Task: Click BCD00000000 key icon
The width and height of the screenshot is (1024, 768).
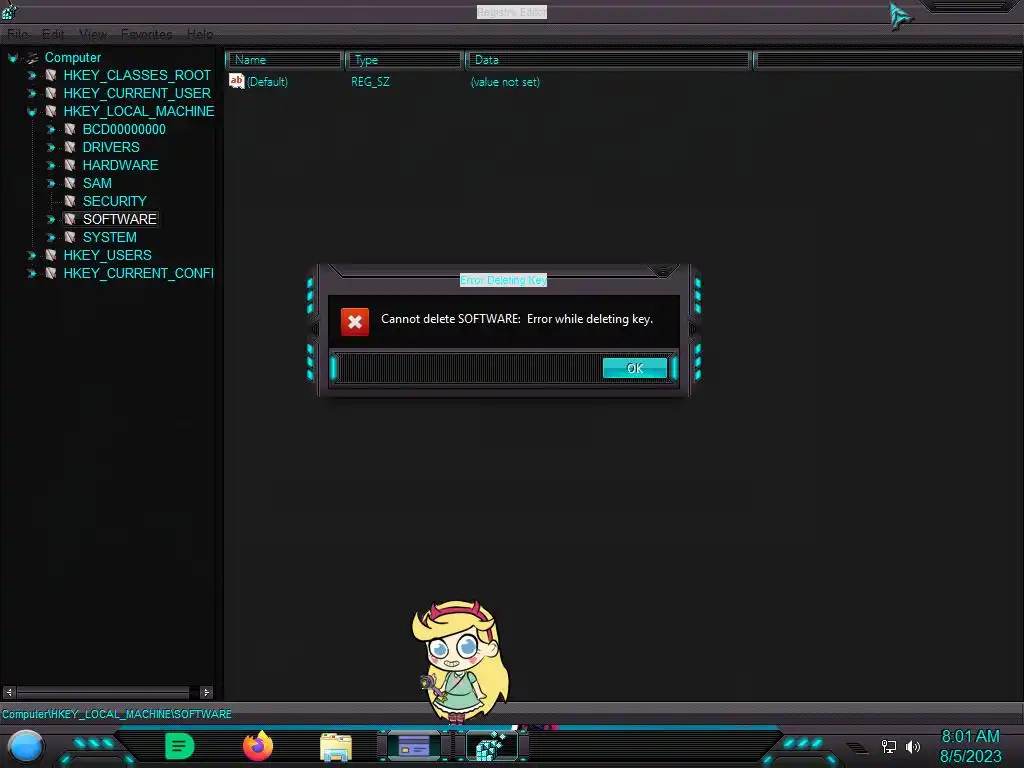Action: point(70,129)
